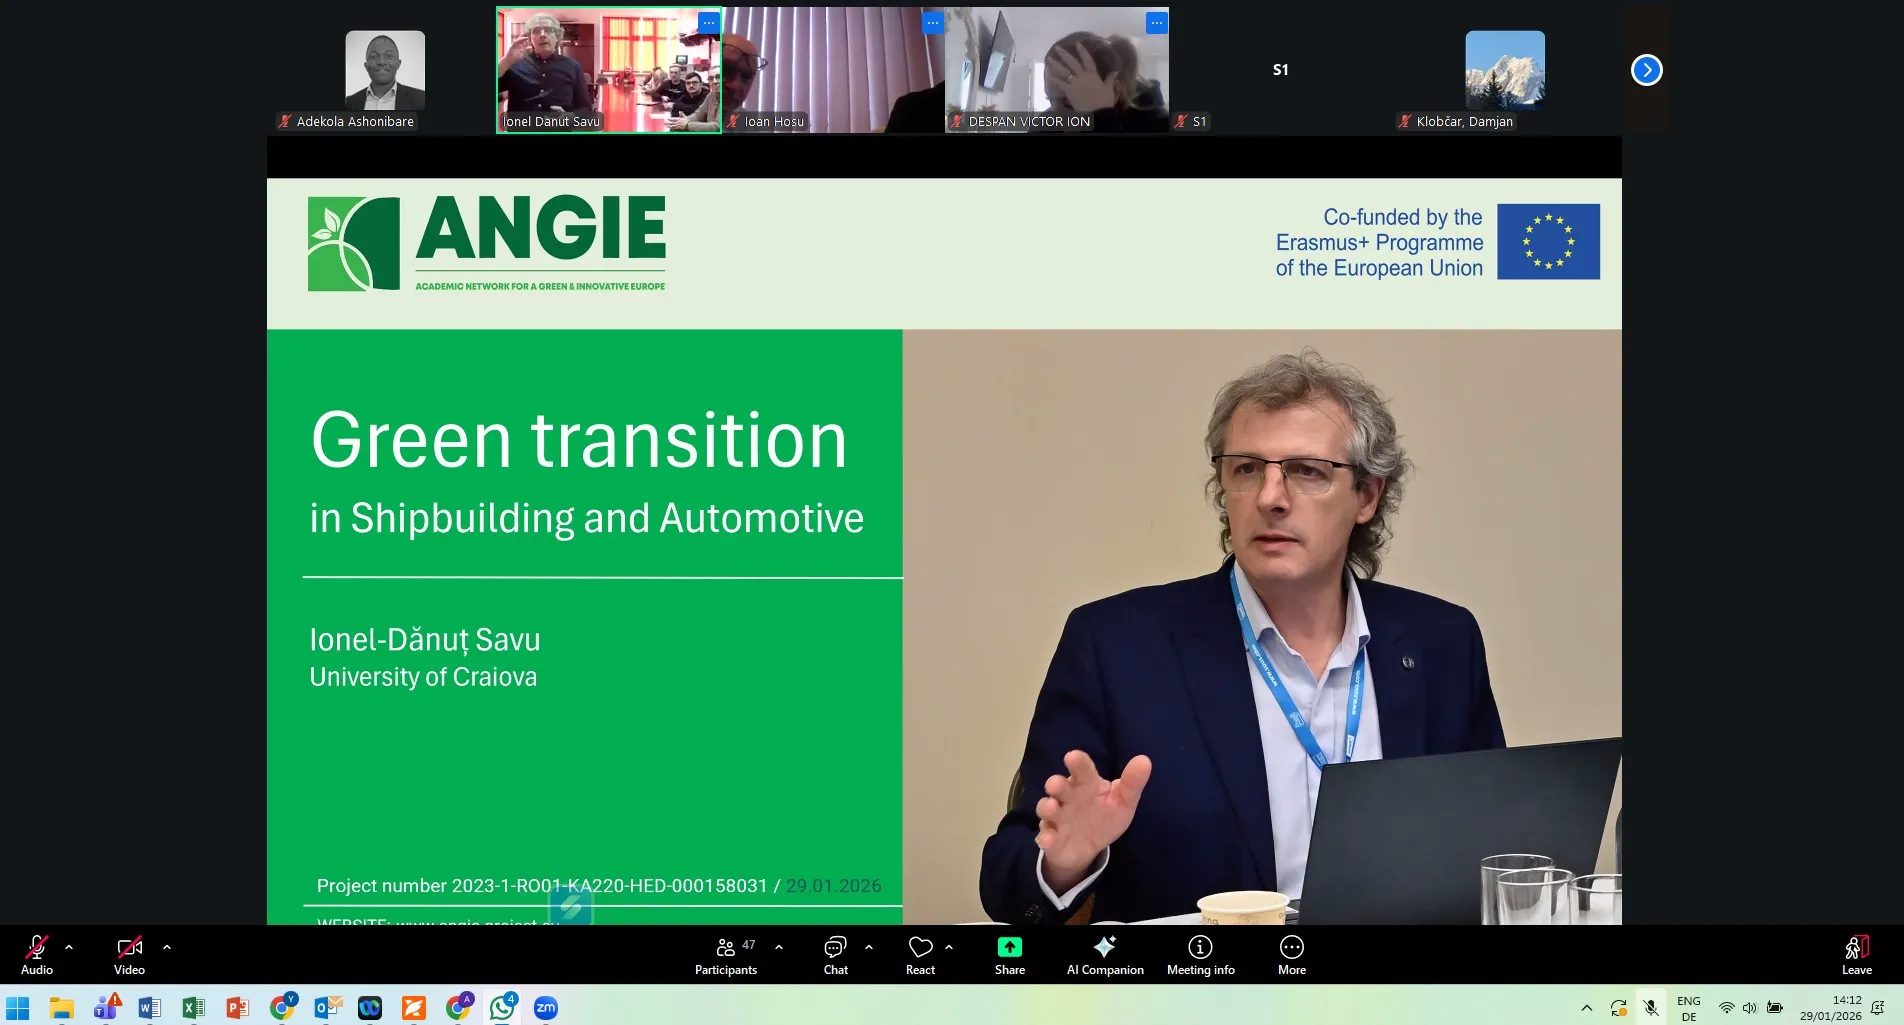Viewport: 1904px width, 1025px height.
Task: Expand the arrow beside Participants
Action: (779, 946)
